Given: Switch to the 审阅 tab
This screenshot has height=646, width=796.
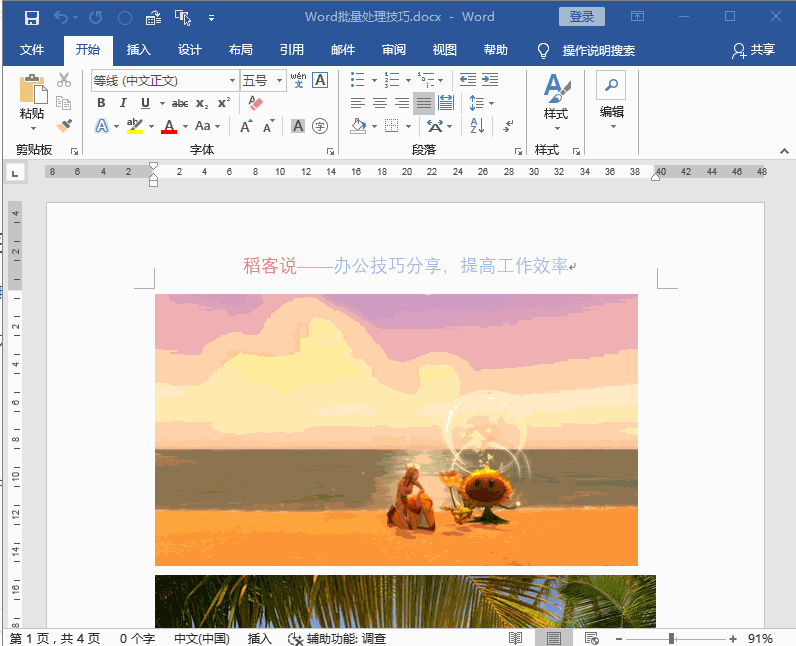Looking at the screenshot, I should [394, 50].
